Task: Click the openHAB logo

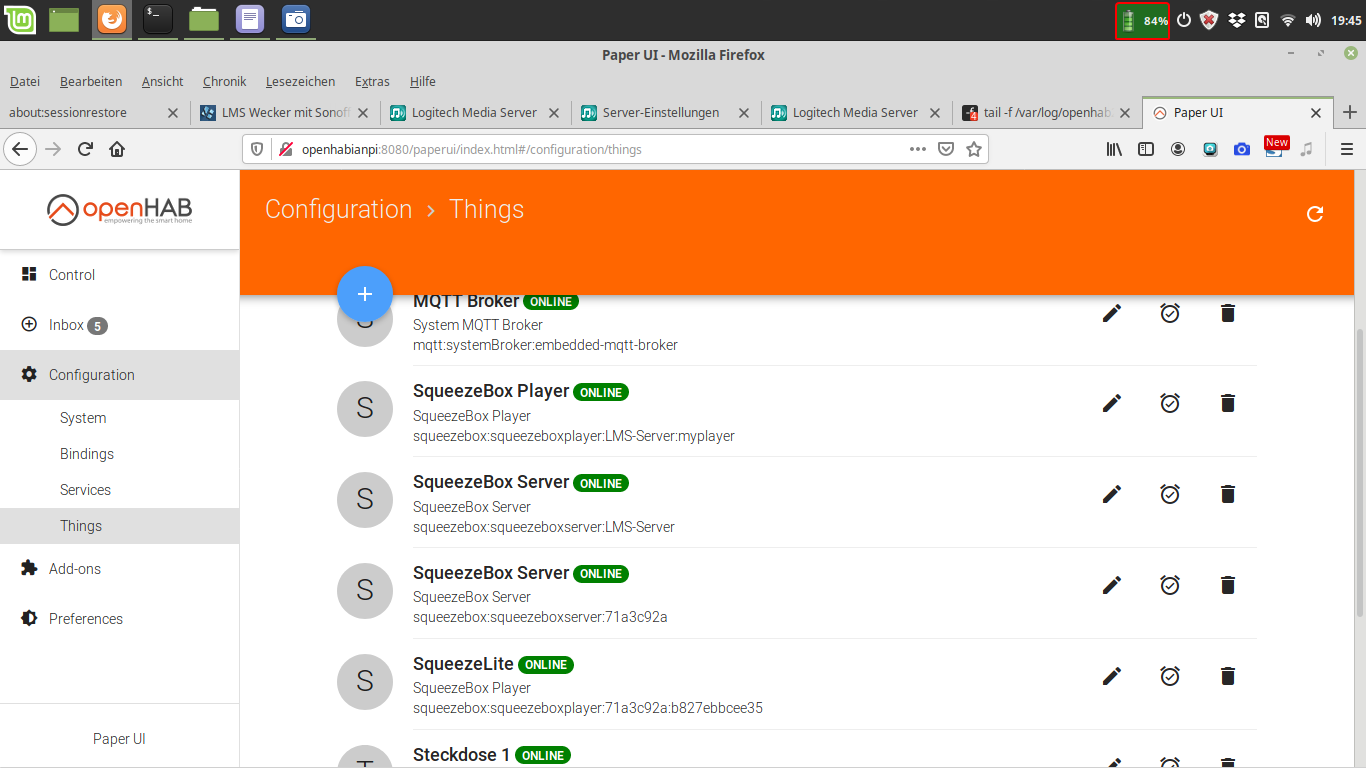Action: pos(119,210)
